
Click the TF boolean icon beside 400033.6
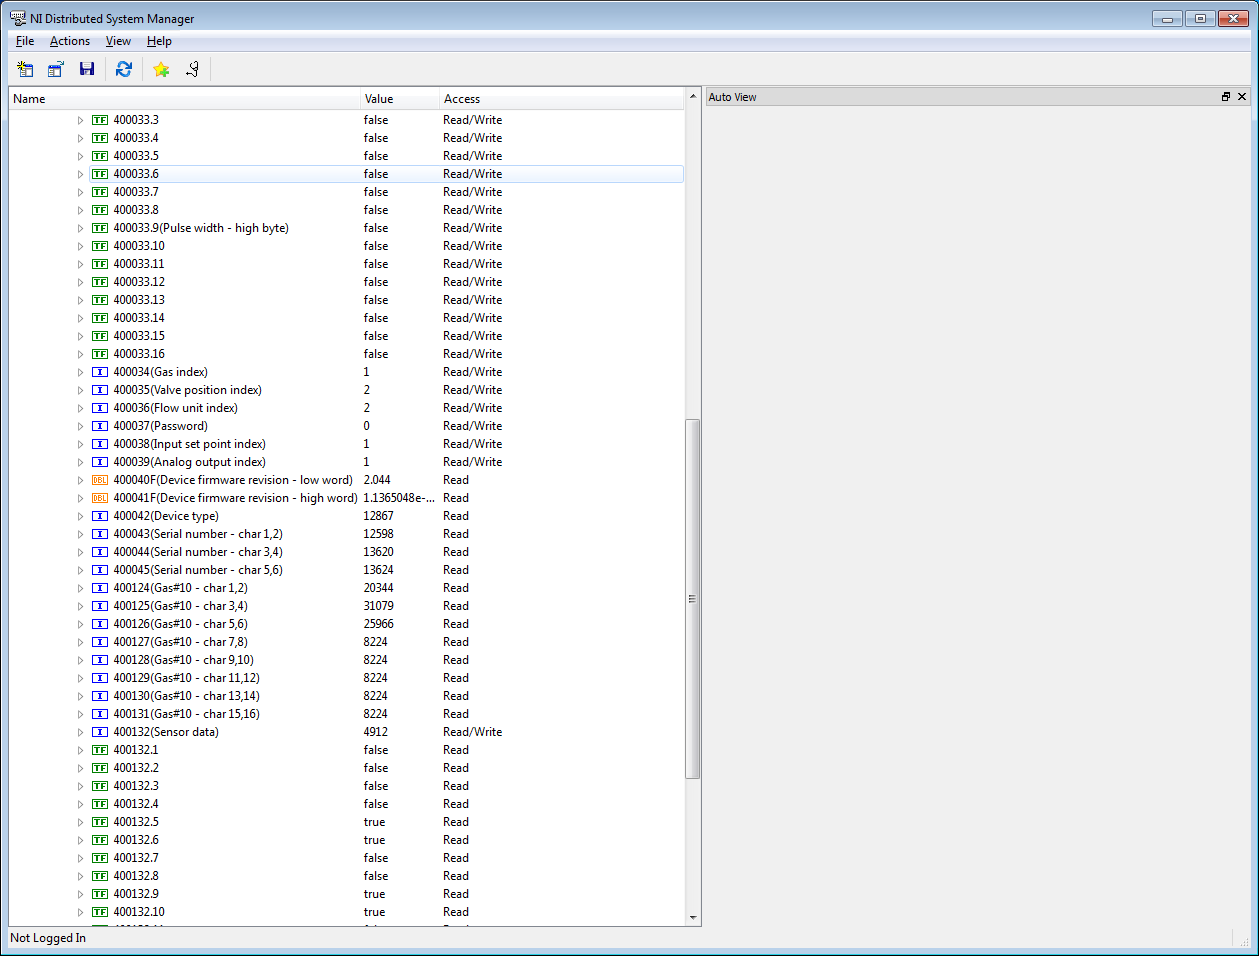pos(100,174)
